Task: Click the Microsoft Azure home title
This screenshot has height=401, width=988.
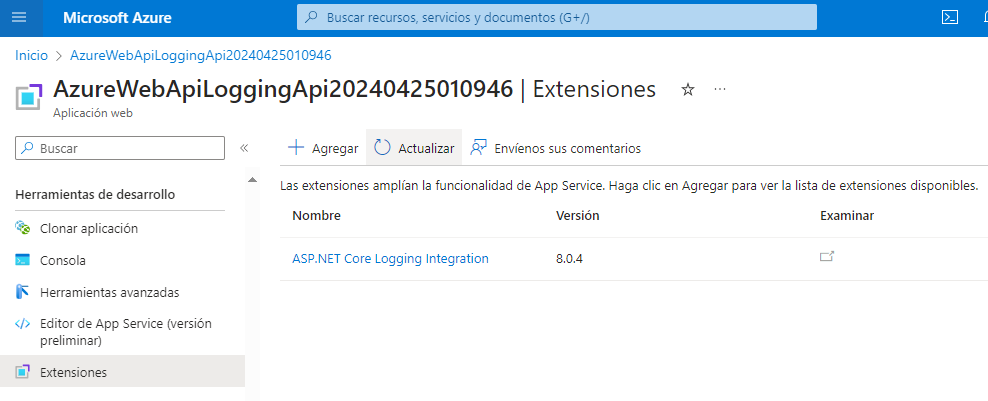Action: (117, 18)
